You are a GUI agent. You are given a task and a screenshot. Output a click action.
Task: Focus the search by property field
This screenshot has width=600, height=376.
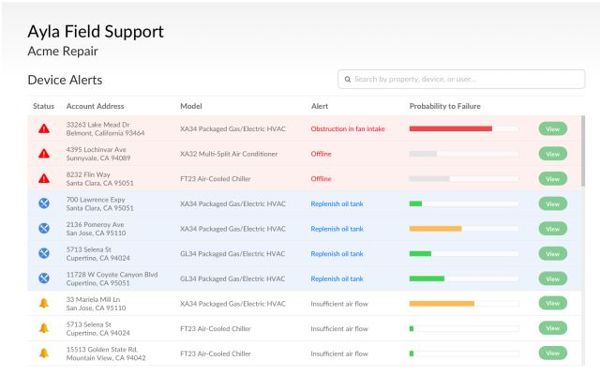[461, 79]
